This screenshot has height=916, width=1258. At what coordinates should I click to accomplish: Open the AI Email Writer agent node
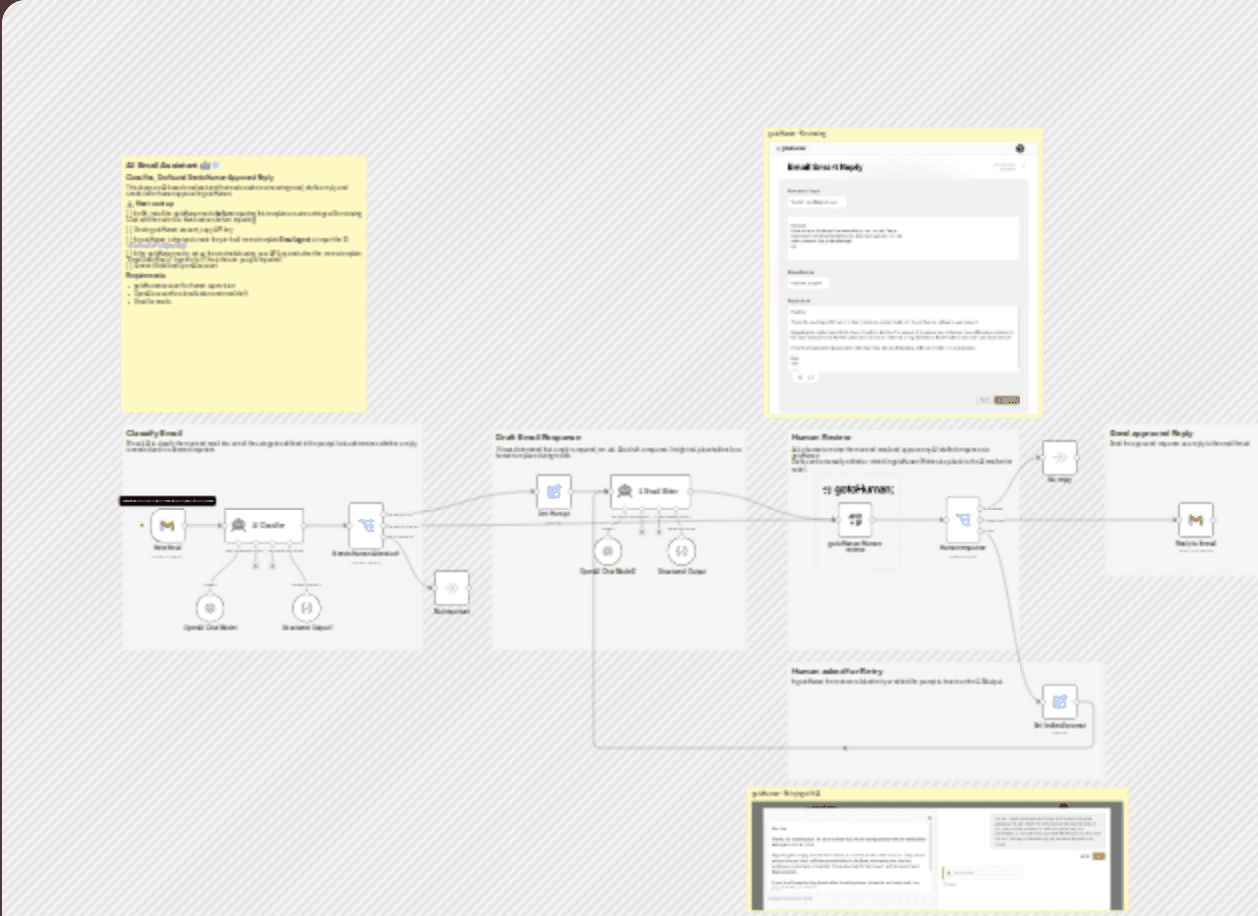[x=651, y=491]
